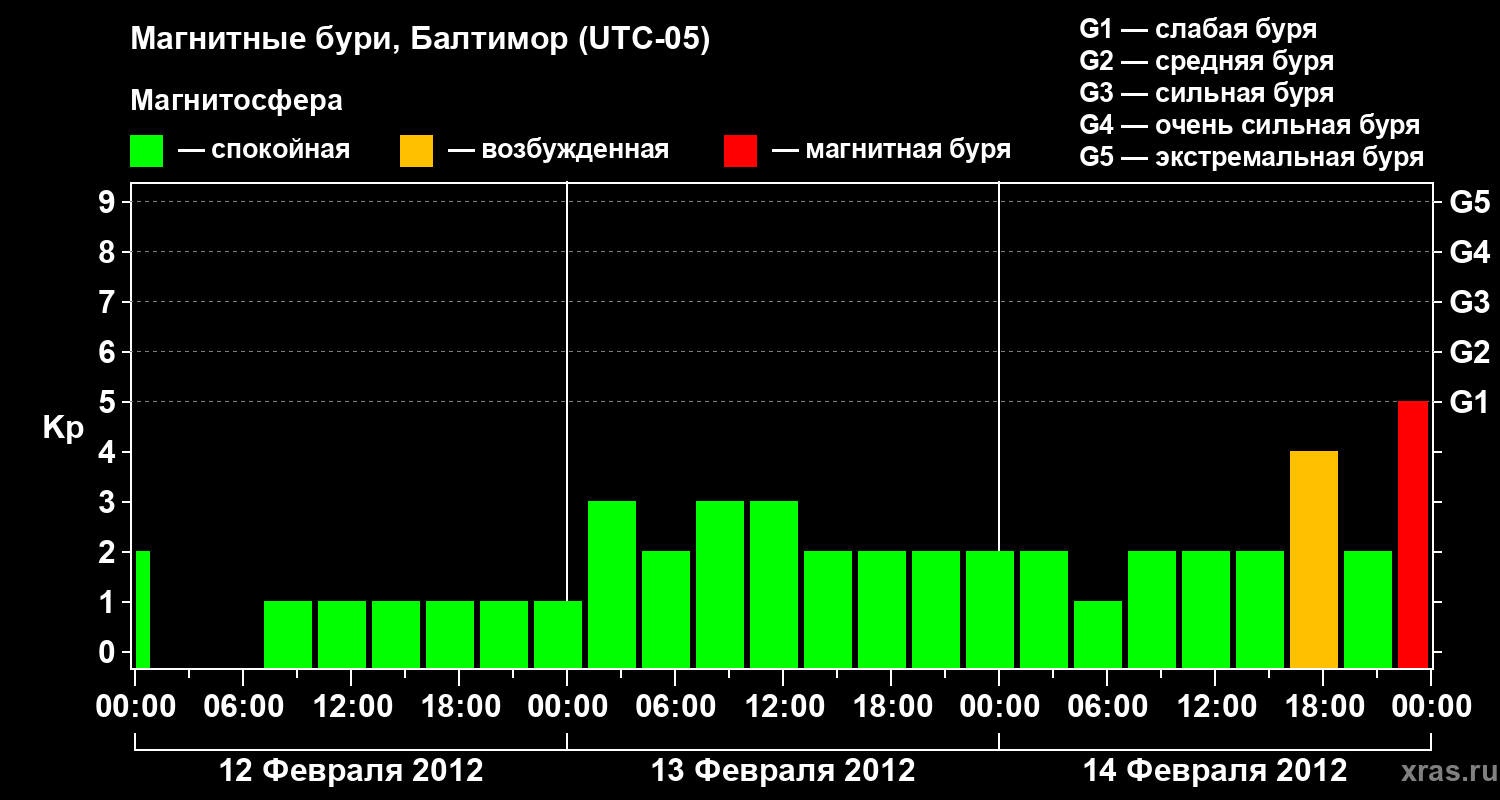Click the 'G4' label on the right axis
The width and height of the screenshot is (1500, 800).
point(1470,252)
